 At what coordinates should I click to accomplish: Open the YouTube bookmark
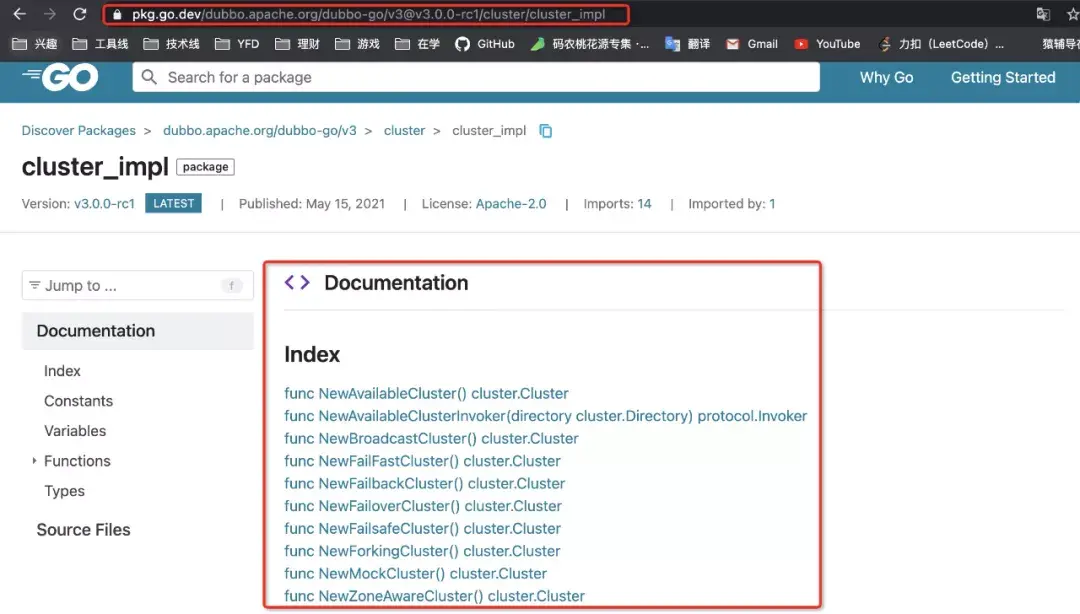click(x=827, y=44)
